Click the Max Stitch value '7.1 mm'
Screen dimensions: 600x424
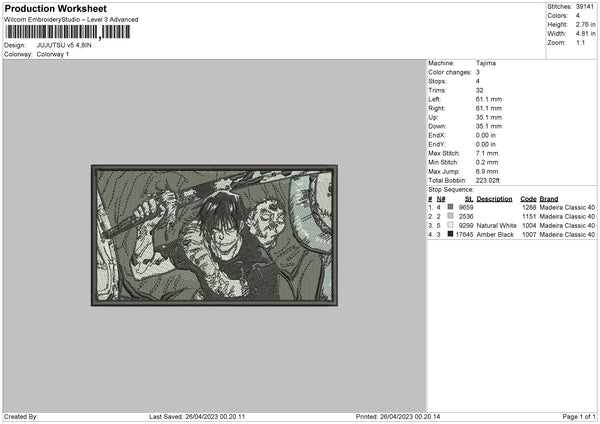(x=487, y=153)
